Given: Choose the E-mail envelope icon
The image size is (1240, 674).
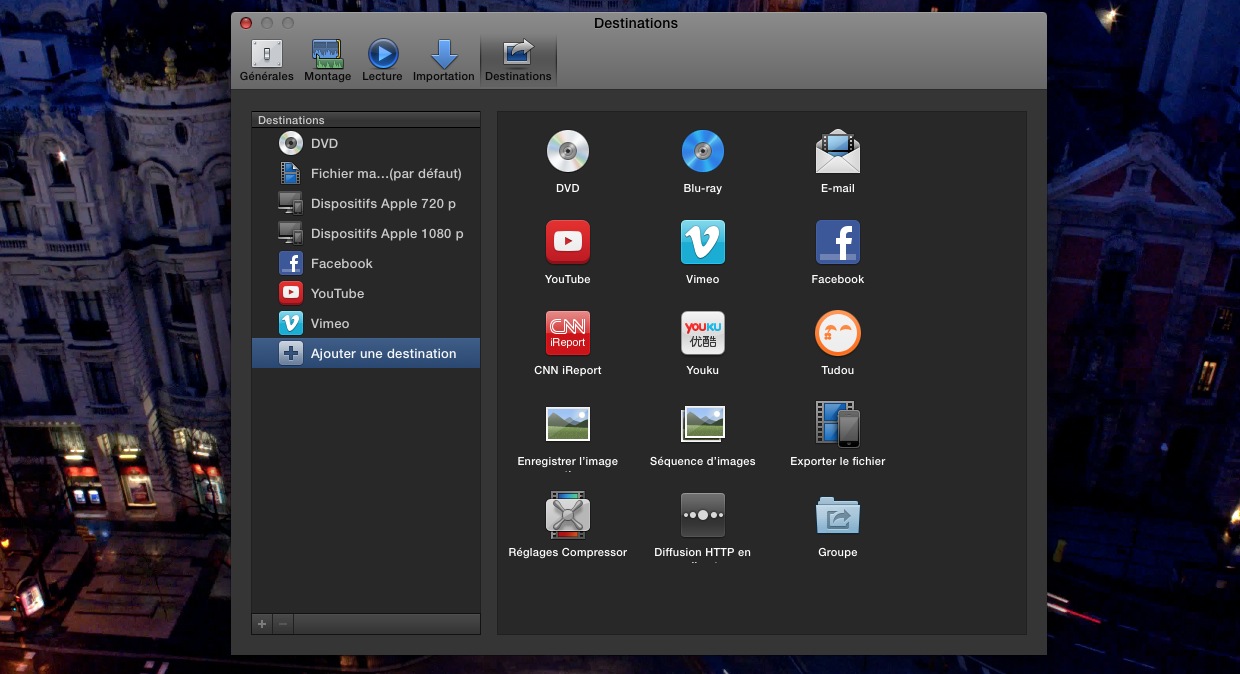Looking at the screenshot, I should click(837, 152).
